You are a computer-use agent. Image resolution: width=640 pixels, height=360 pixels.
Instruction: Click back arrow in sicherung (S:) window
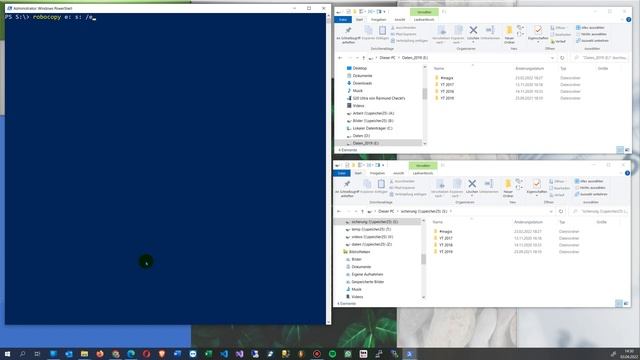pos(339,211)
